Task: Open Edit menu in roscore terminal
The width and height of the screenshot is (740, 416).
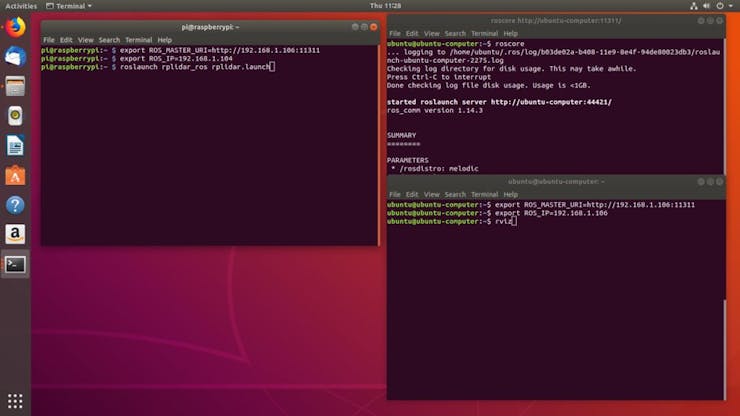Action: [412, 34]
